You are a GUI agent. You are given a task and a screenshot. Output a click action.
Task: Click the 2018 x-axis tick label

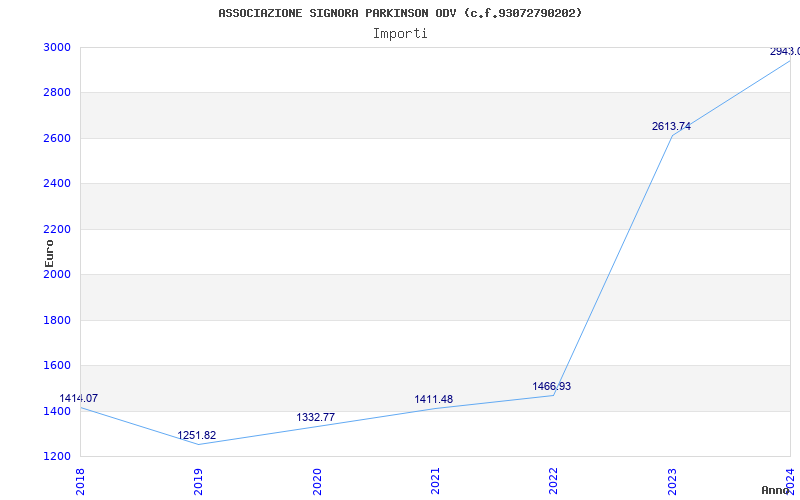pyautogui.click(x=81, y=480)
